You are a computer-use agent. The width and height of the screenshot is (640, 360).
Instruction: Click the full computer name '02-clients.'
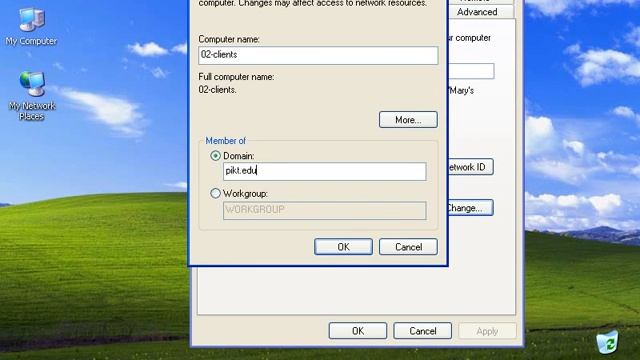(x=217, y=90)
